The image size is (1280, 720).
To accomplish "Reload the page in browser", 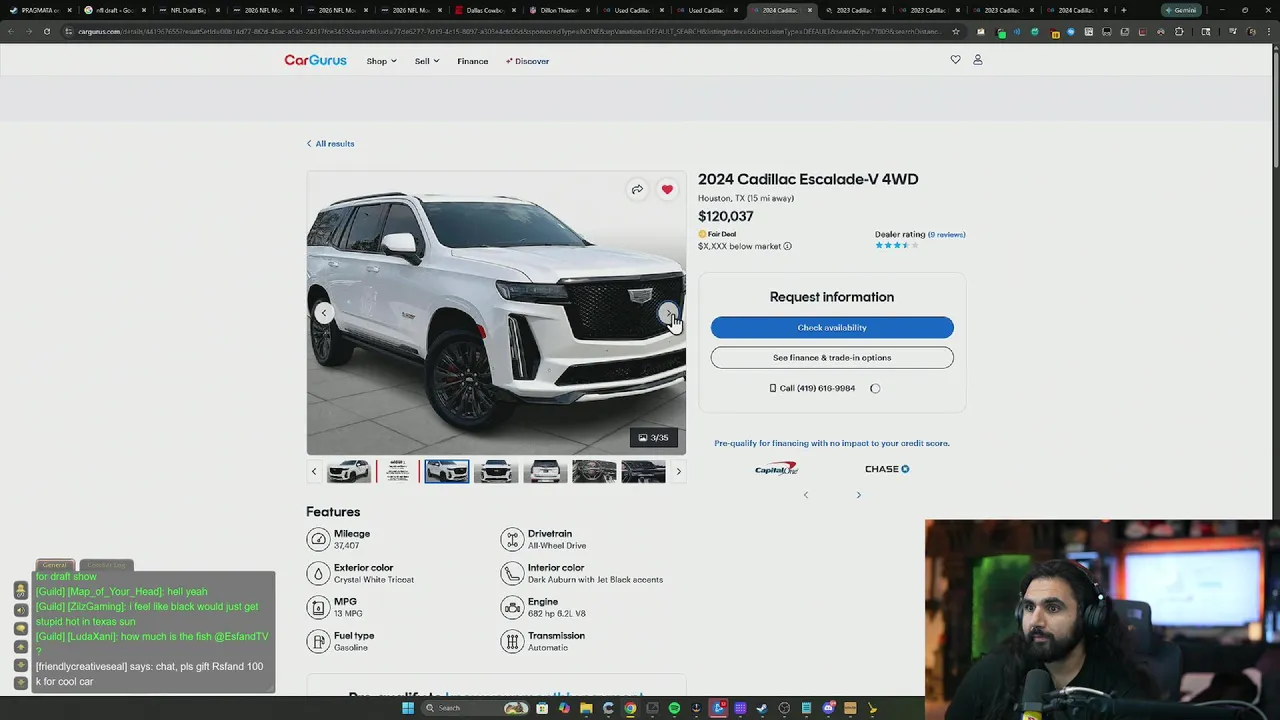I will 46,31.
